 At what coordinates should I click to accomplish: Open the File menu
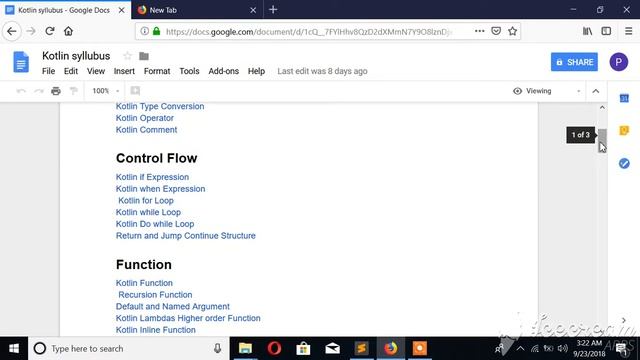click(x=48, y=71)
